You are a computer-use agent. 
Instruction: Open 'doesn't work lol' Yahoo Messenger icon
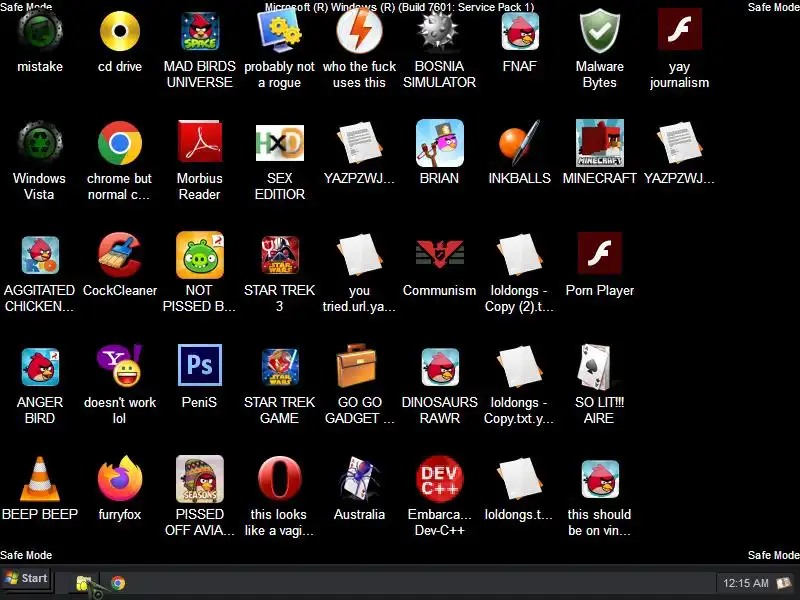120,366
